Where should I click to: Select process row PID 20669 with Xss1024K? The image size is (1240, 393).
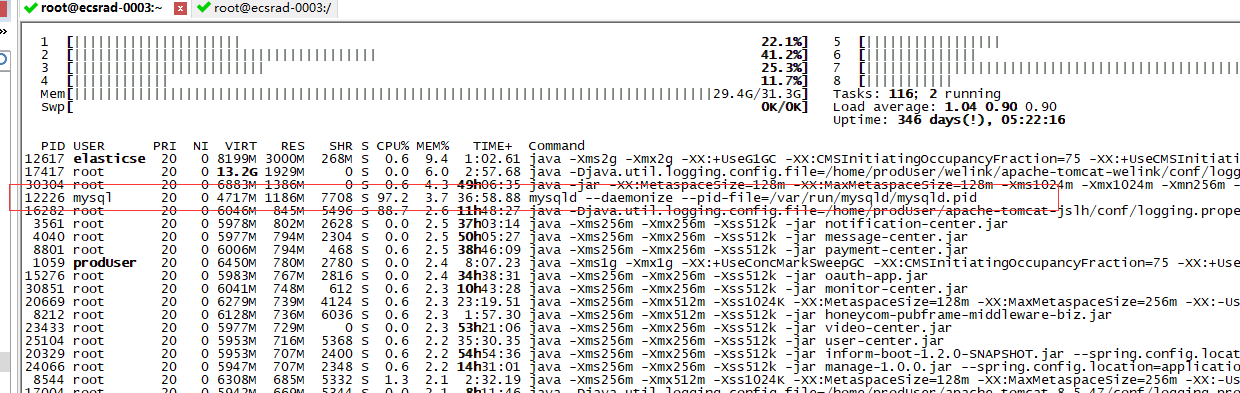pos(632,302)
